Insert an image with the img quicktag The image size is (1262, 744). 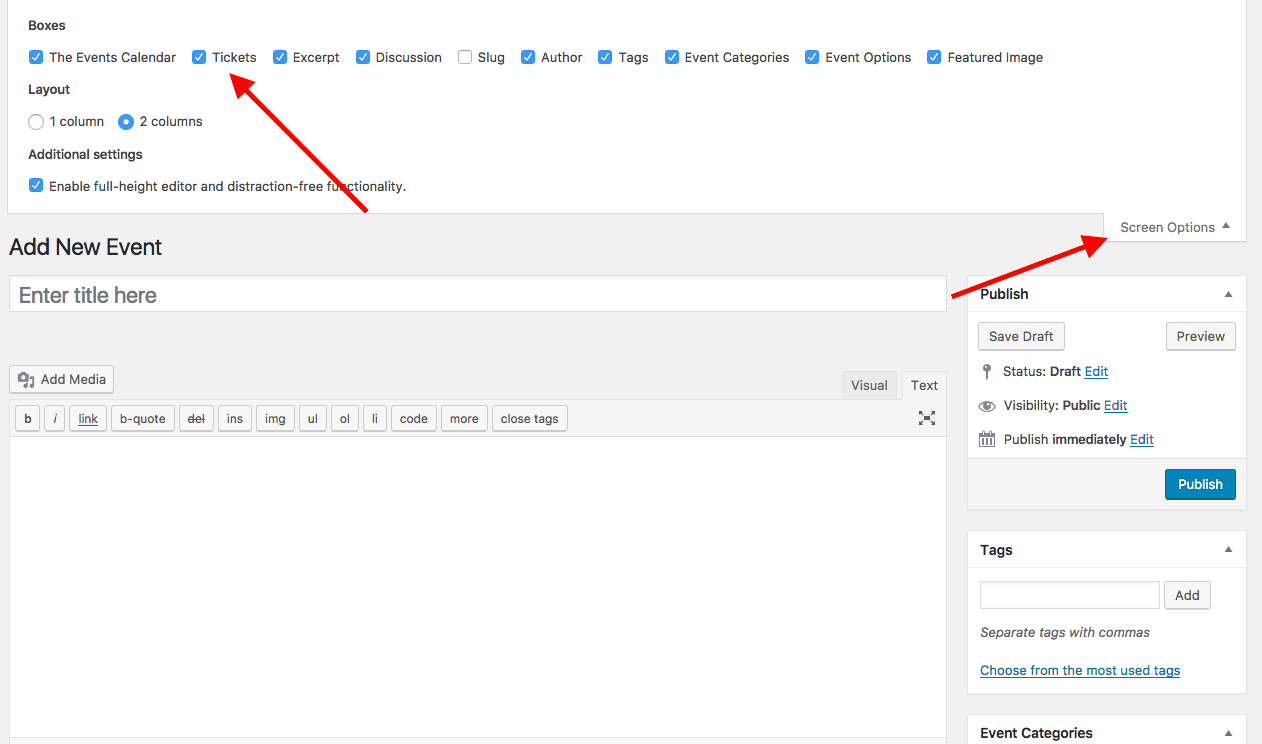point(275,419)
